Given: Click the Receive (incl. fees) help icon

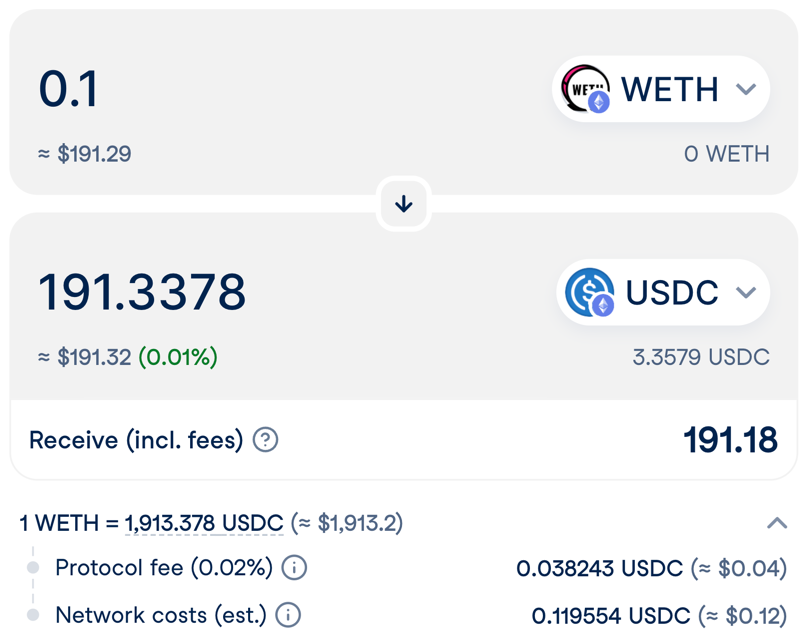Looking at the screenshot, I should pos(265,440).
